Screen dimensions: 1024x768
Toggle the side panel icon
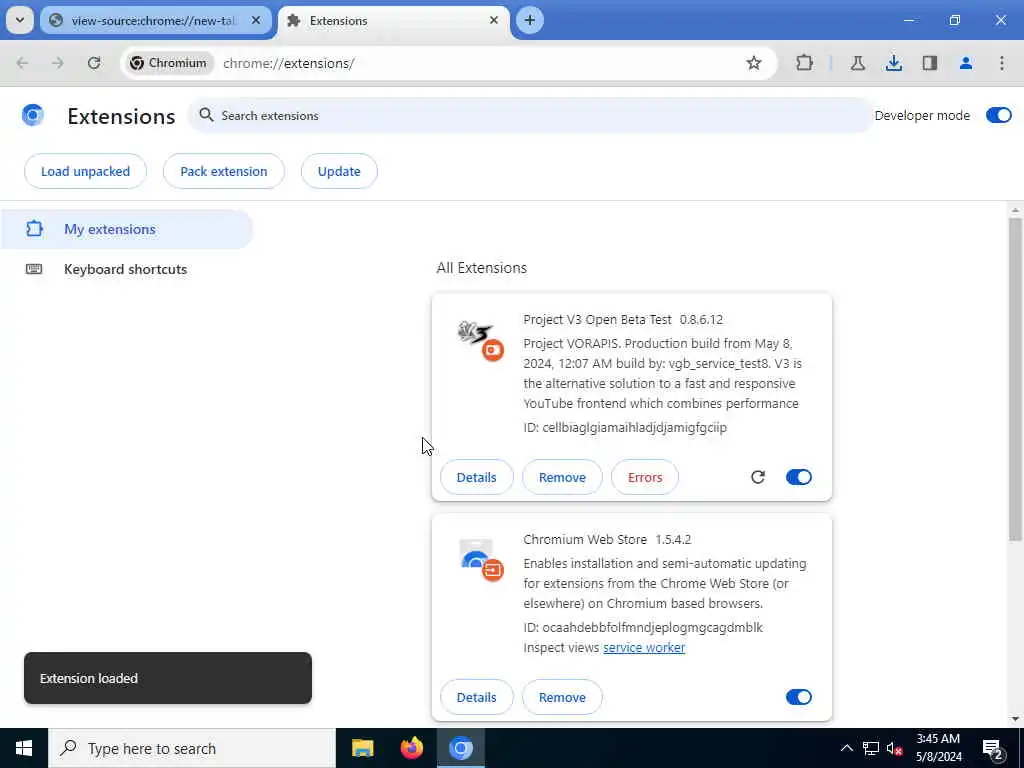point(929,63)
